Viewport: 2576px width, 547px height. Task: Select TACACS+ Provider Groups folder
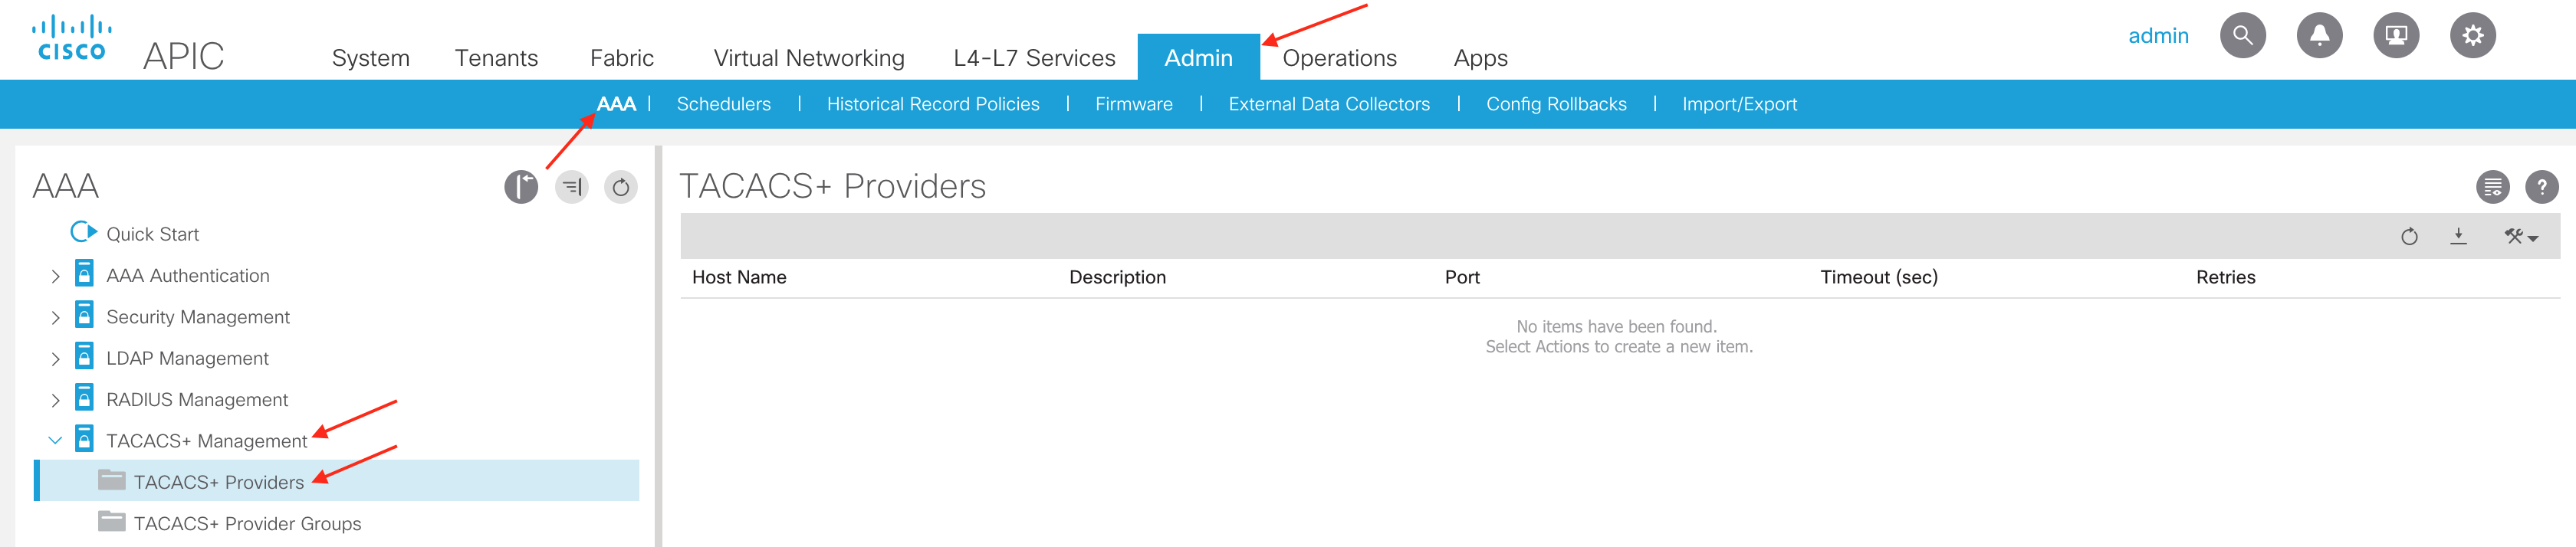point(247,524)
